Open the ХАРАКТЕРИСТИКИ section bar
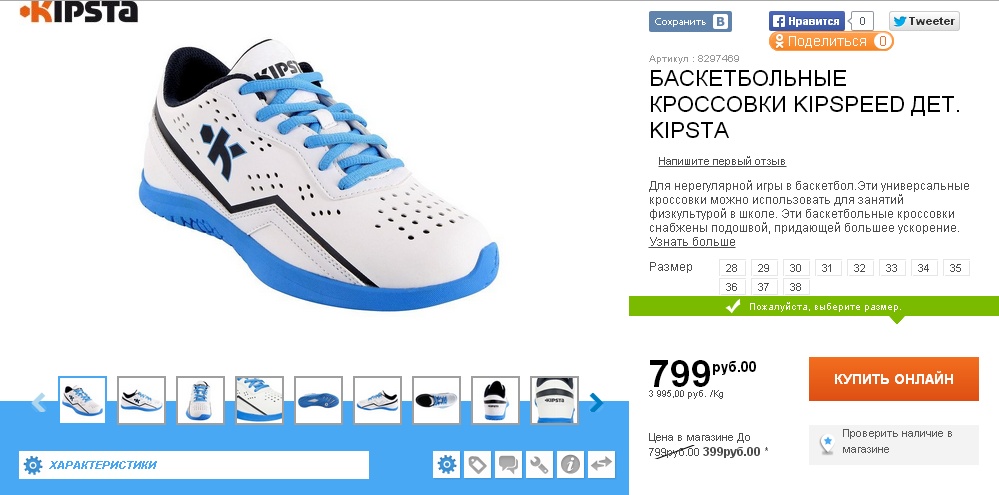999x495 pixels. pyautogui.click(x=194, y=464)
